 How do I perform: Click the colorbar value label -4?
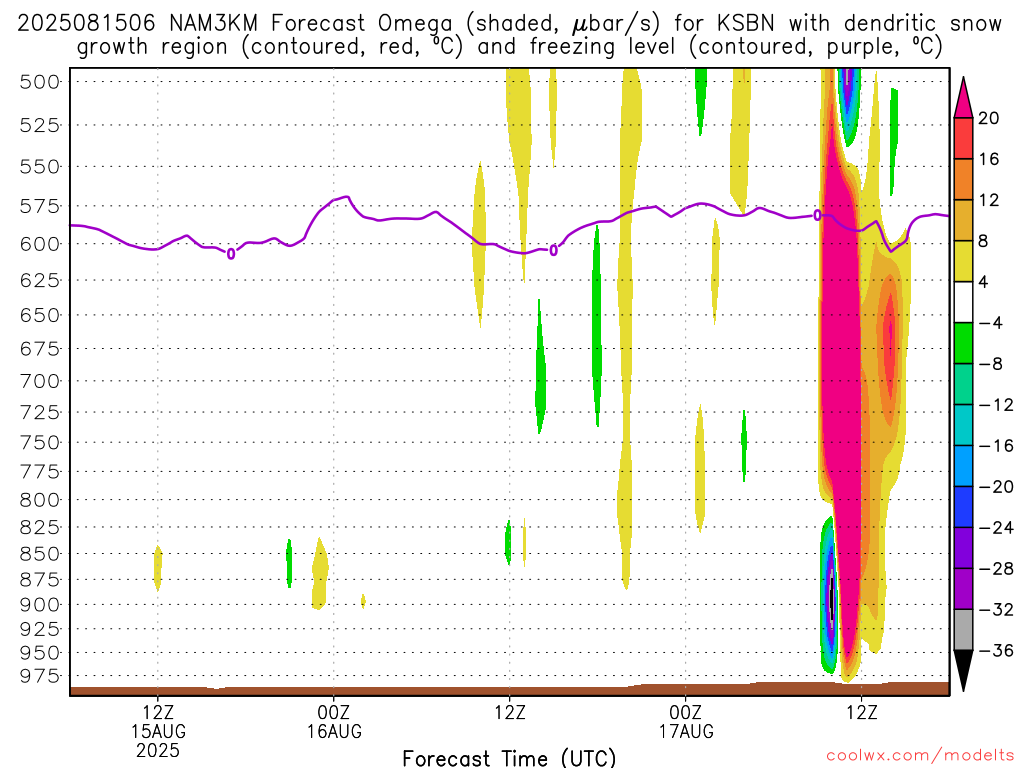point(991,323)
